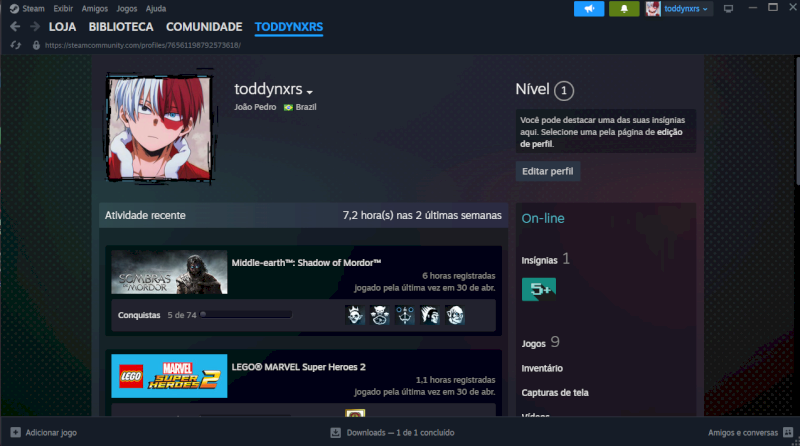Click the LEGO Marvel achievement icon
The image size is (800, 446).
[x=355, y=412]
